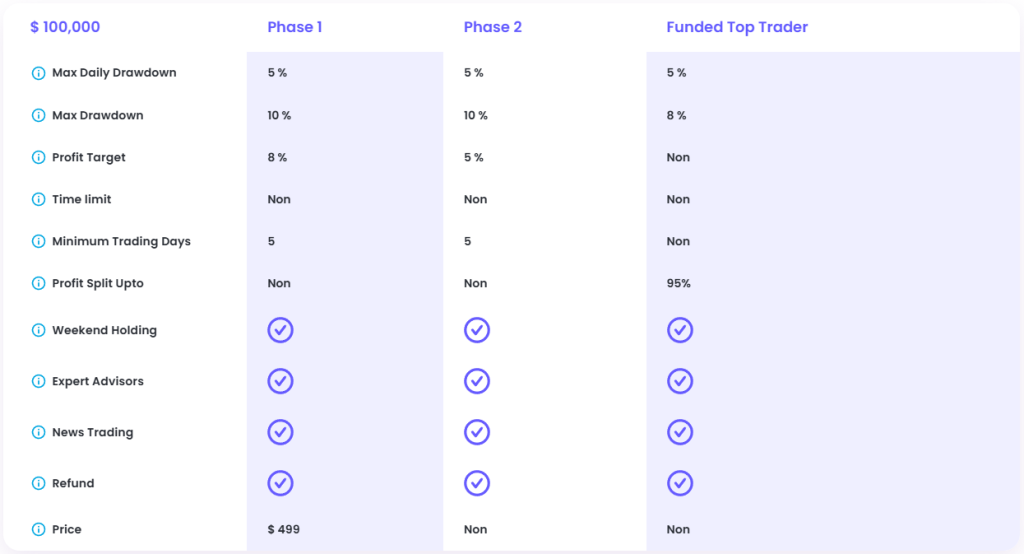The width and height of the screenshot is (1024, 554).
Task: Click the Funded Top Trader heading
Action: pos(737,27)
